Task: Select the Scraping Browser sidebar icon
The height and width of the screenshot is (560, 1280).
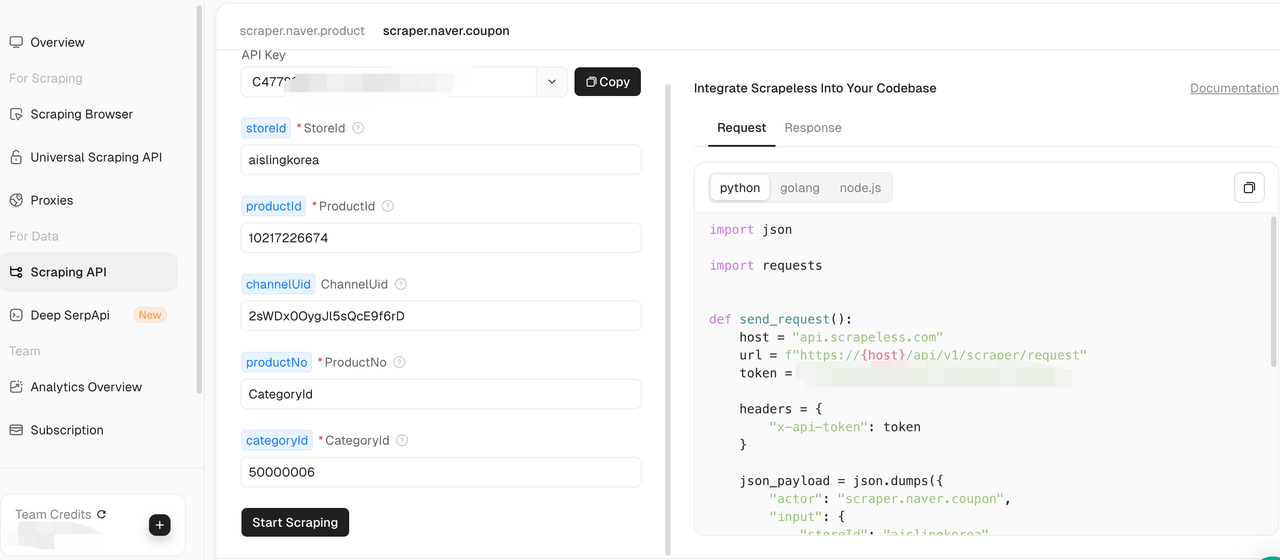Action: click(16, 114)
